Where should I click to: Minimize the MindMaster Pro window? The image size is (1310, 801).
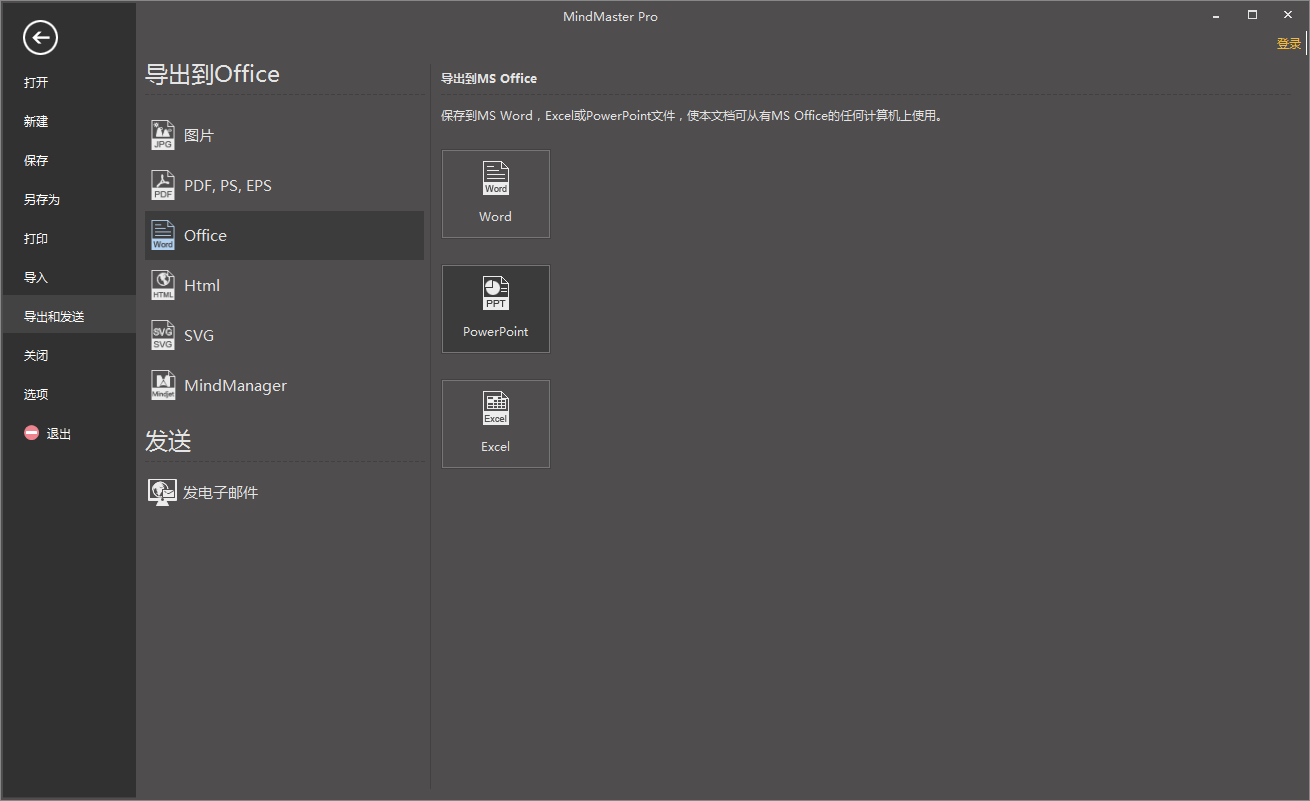click(x=1216, y=15)
